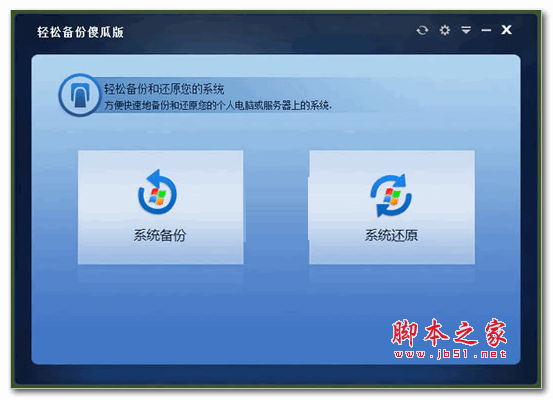Click the 系统还原 restore arrows icon
This screenshot has width=553, height=400.
pyautogui.click(x=391, y=195)
